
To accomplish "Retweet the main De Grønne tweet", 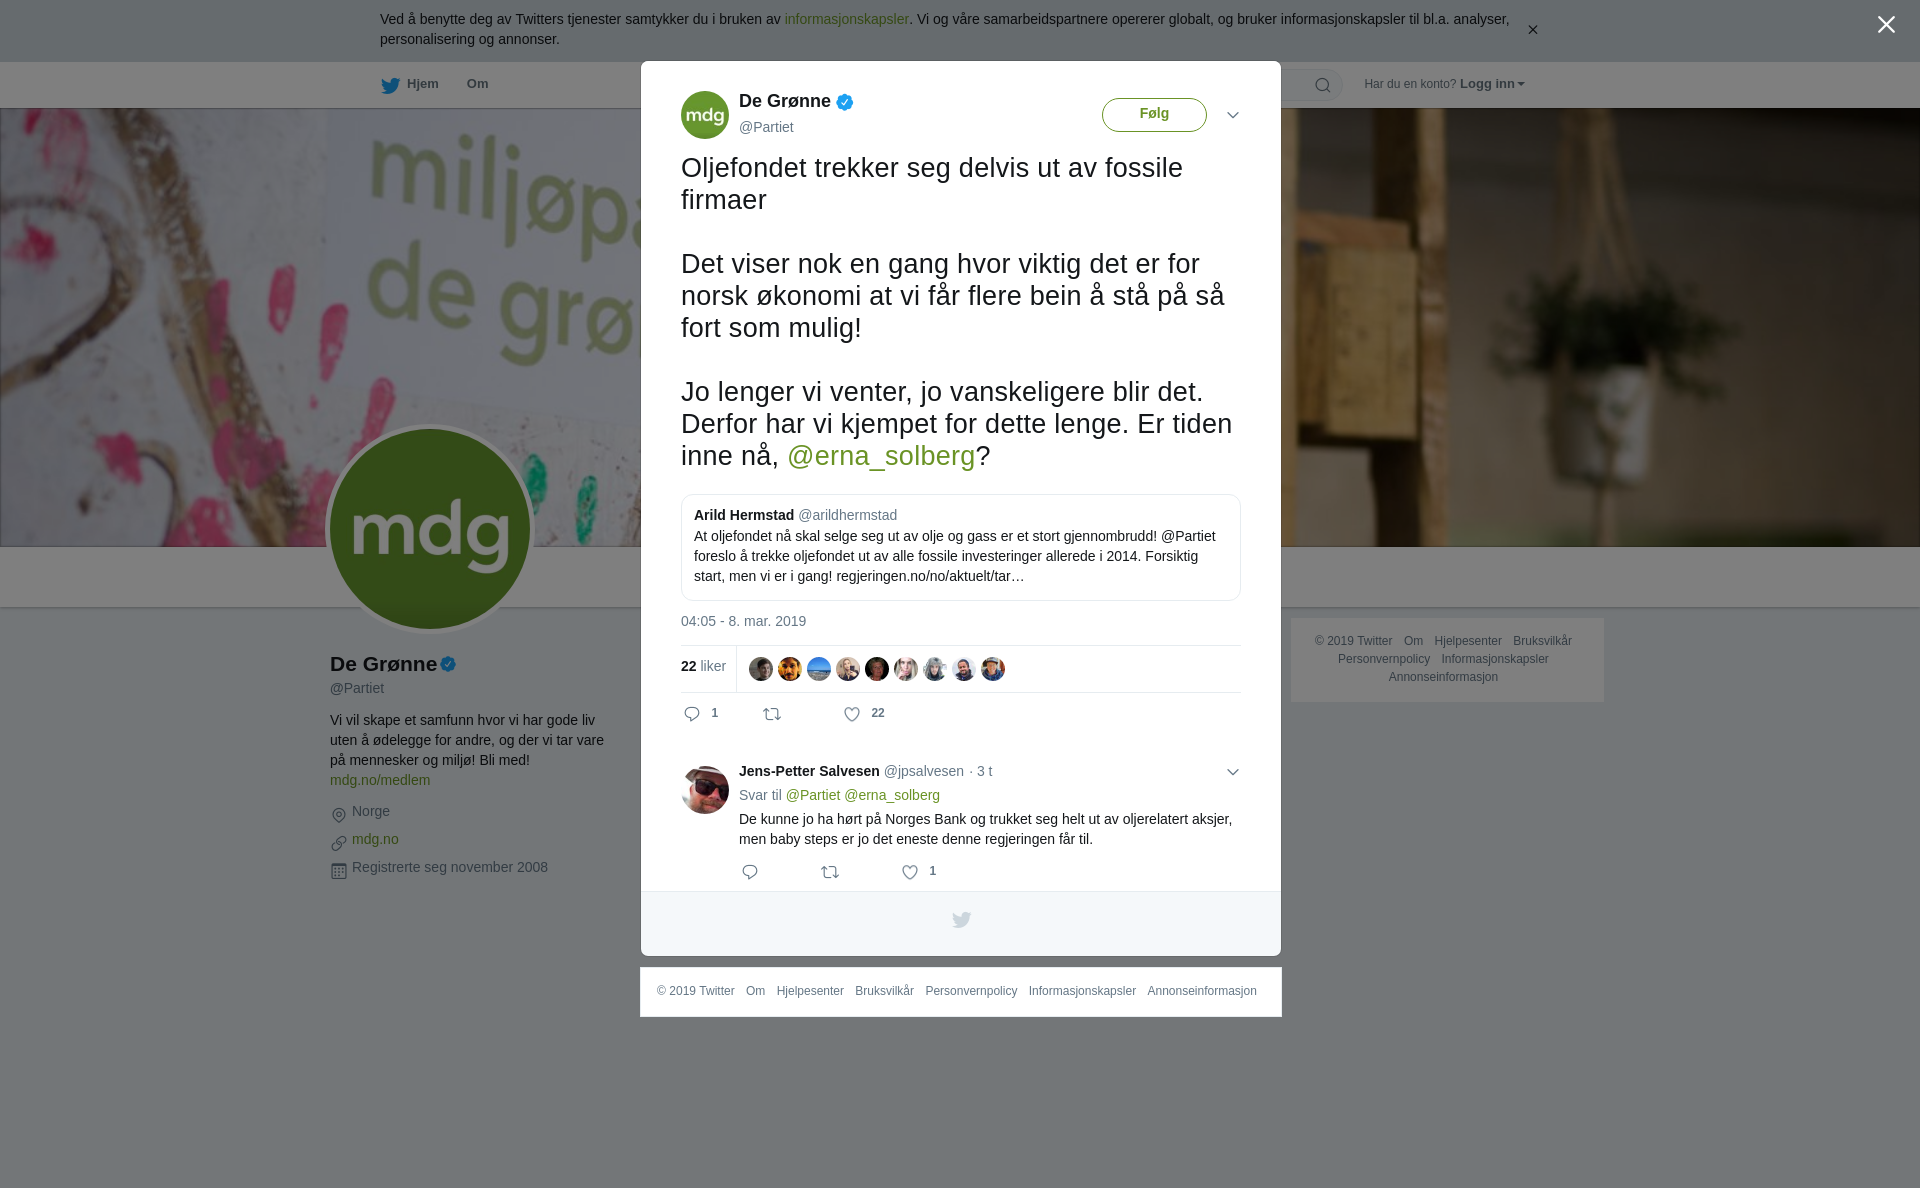I will click(772, 714).
